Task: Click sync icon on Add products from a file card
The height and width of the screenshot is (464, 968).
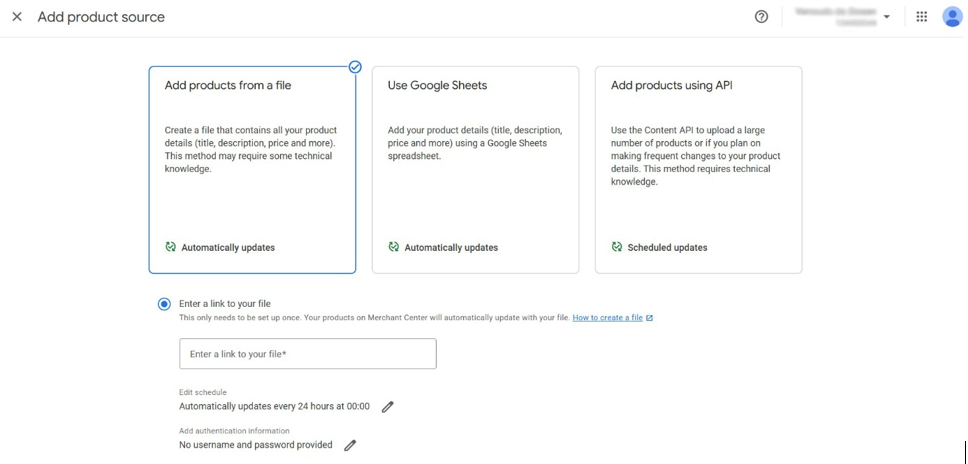Action: 170,247
